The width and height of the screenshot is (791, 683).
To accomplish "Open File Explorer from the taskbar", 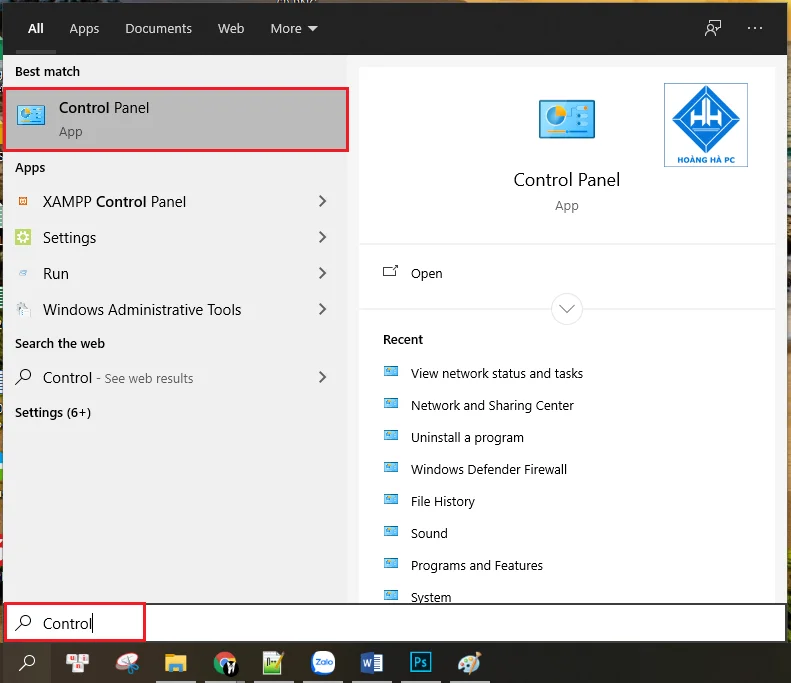I will click(176, 662).
